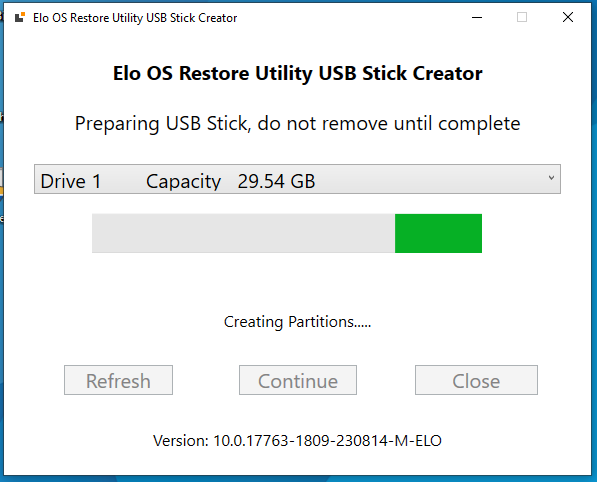Screen dimensions: 597x482
Task: Select the 29.54 GB capacity text in dropdown
Action: click(x=276, y=181)
